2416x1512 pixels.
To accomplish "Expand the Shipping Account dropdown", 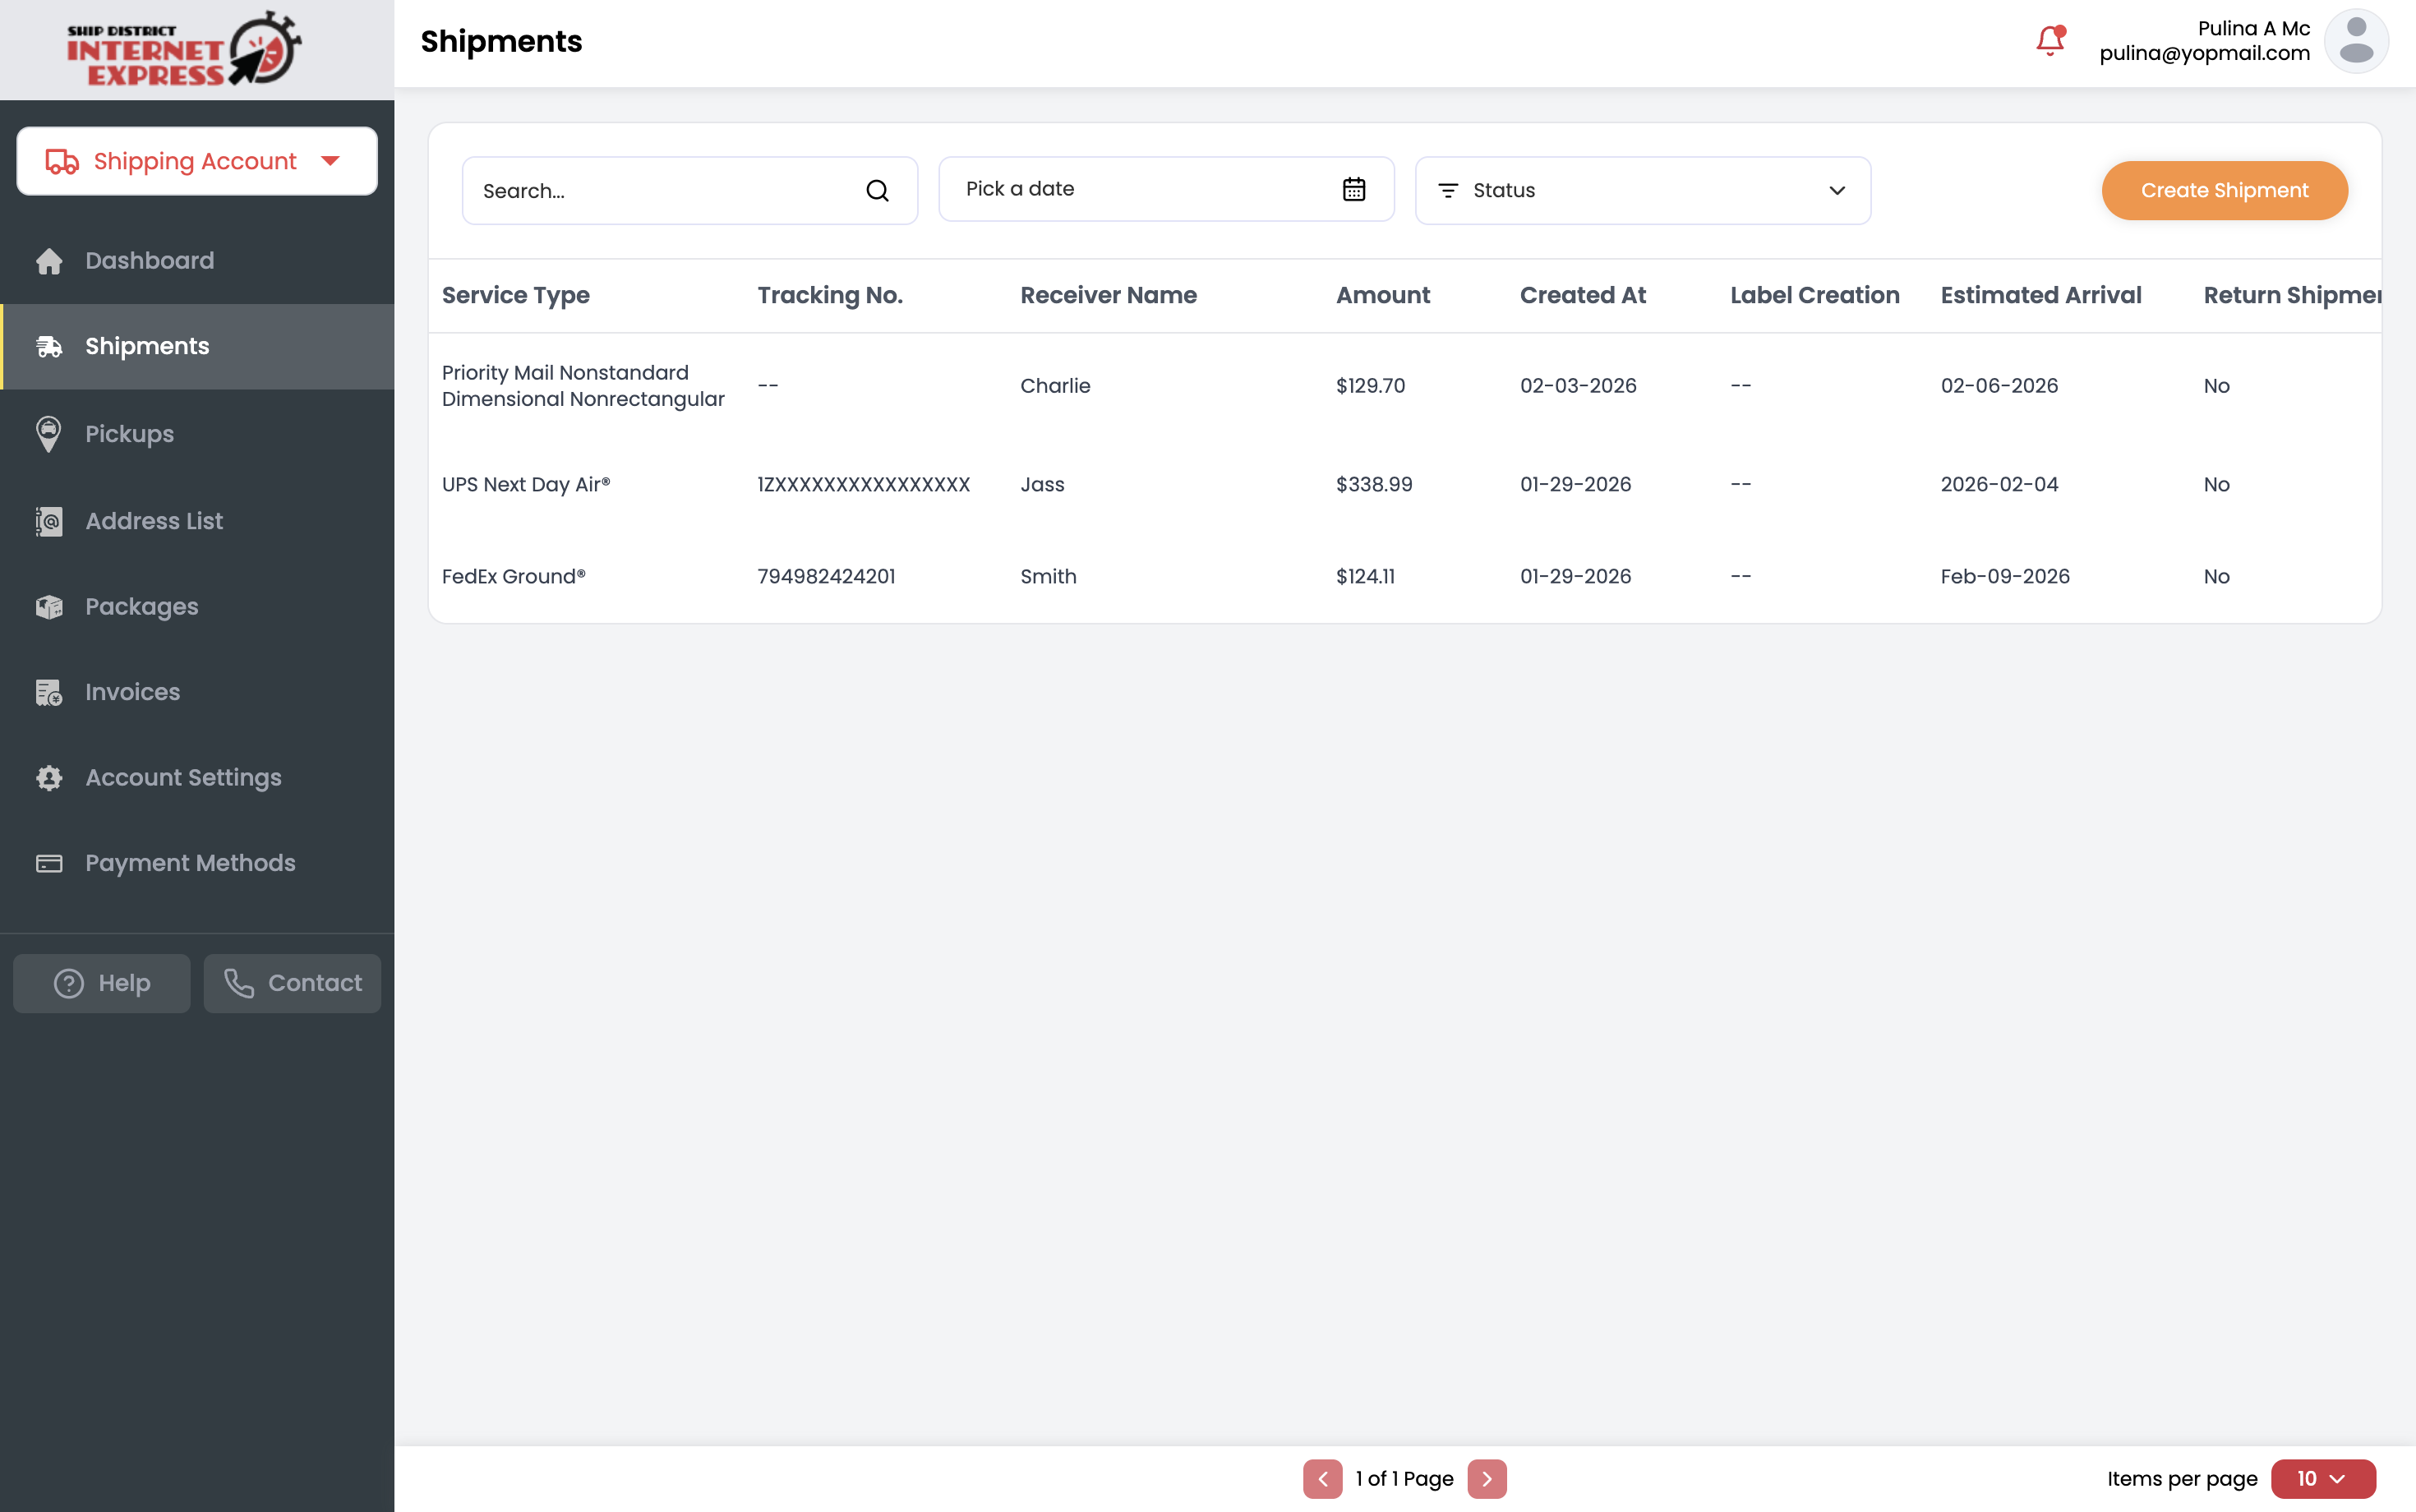I will 197,161.
